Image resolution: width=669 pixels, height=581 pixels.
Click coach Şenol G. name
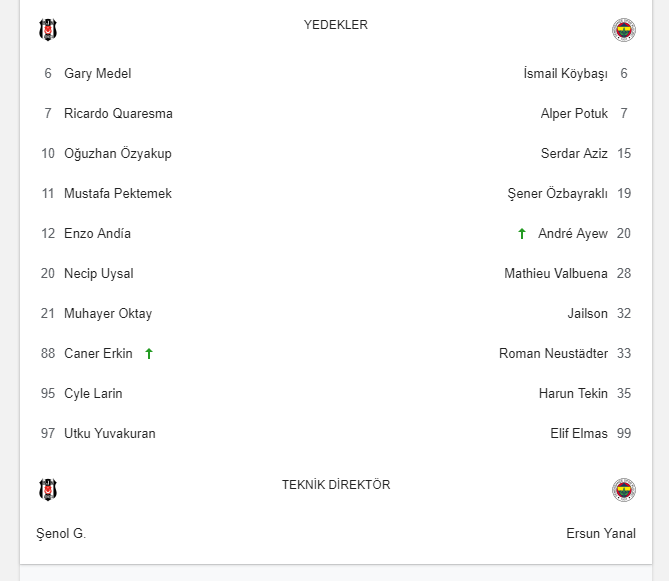(x=61, y=534)
